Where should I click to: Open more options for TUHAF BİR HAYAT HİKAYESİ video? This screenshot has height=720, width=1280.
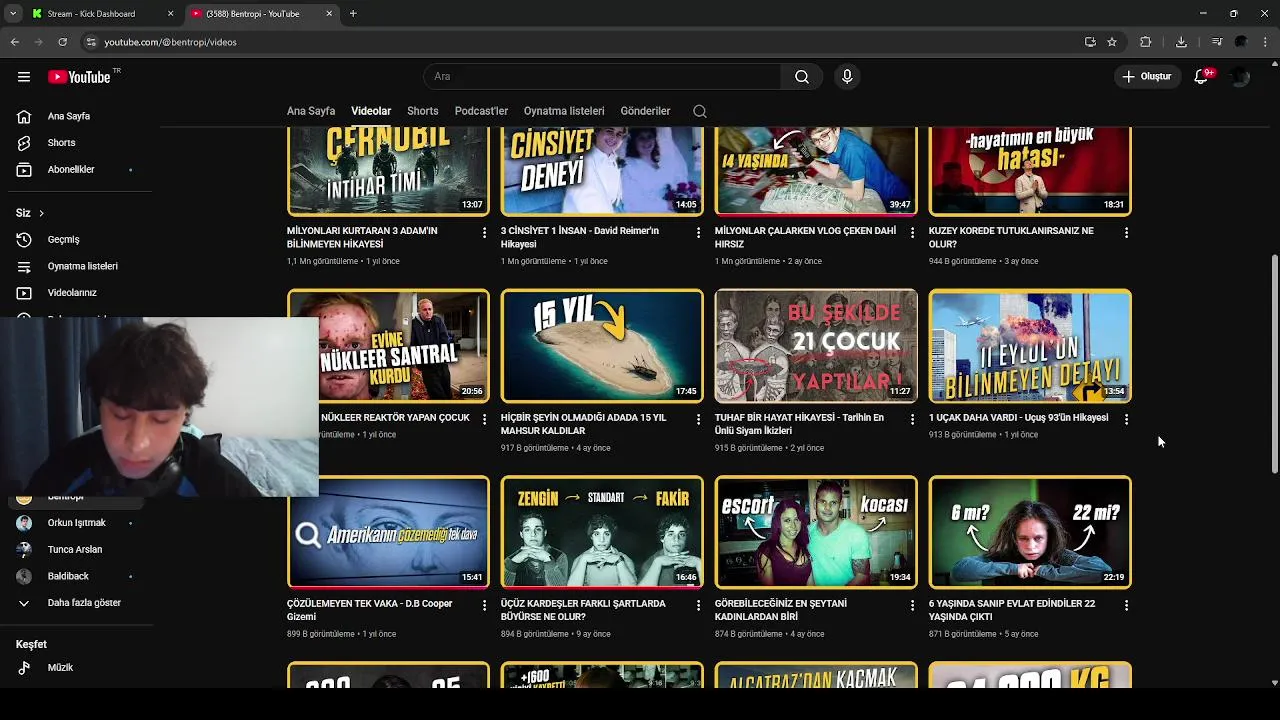pyautogui.click(x=912, y=419)
